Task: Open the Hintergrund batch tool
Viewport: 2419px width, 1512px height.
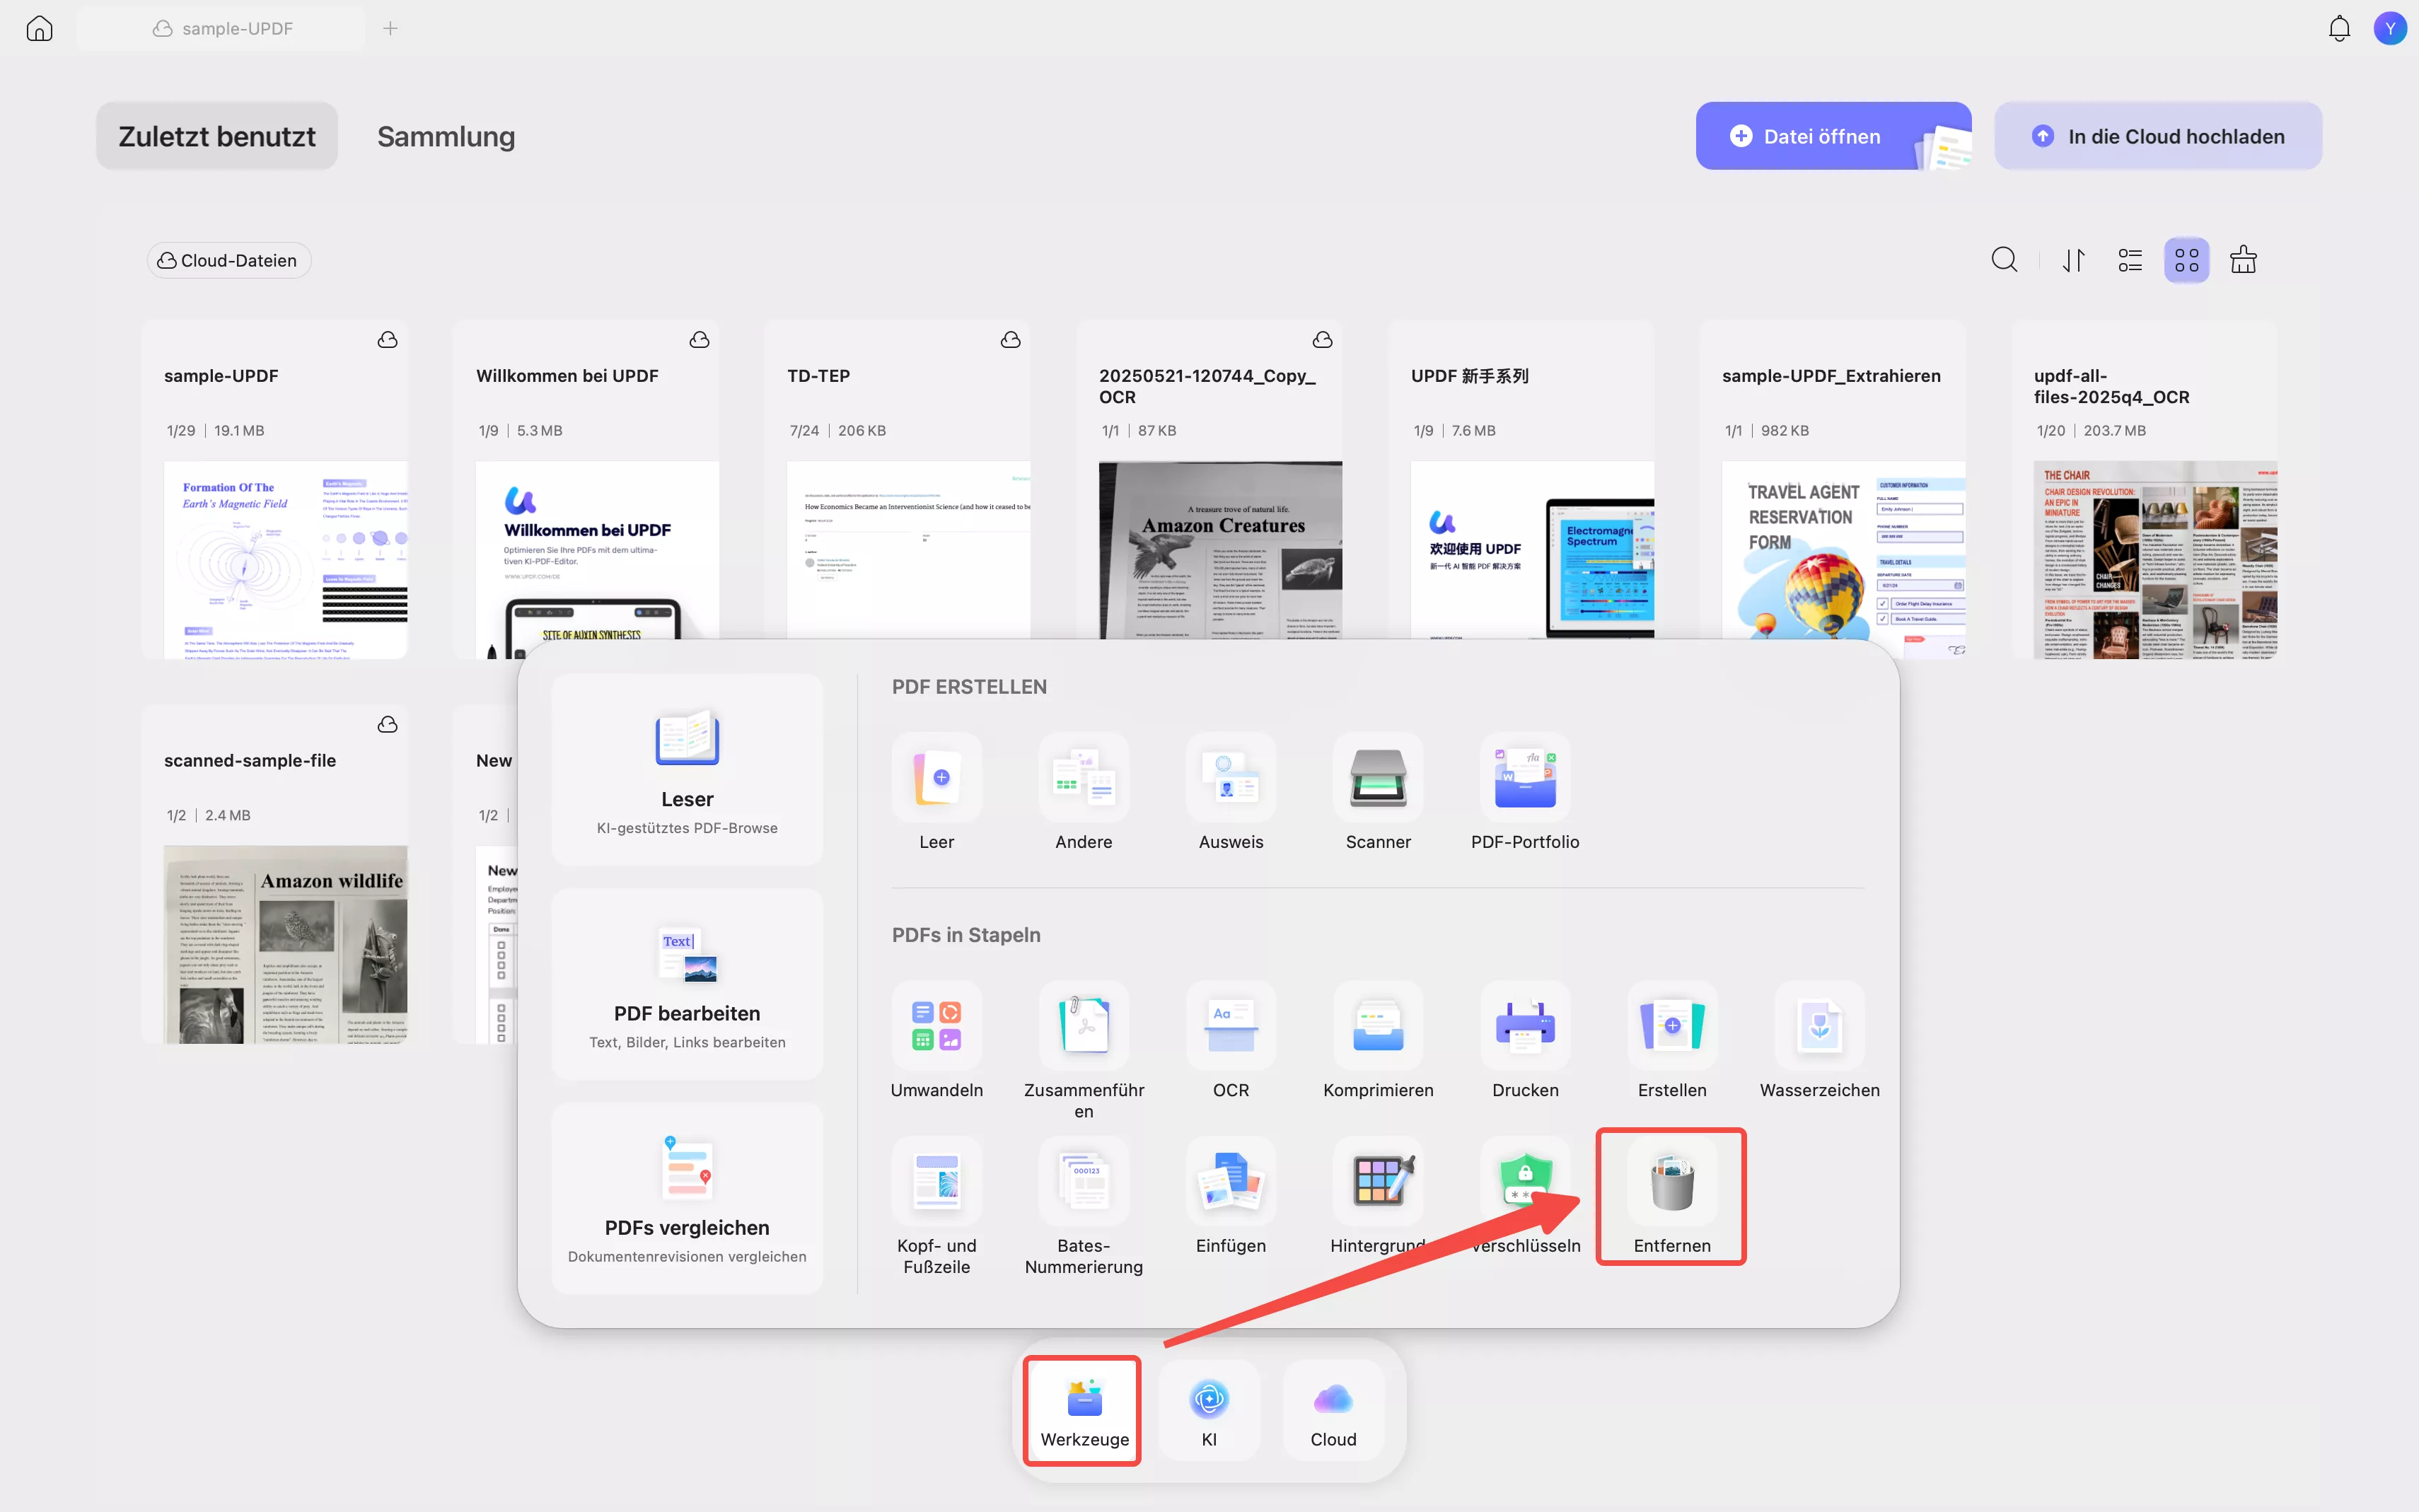Action: tap(1377, 1183)
